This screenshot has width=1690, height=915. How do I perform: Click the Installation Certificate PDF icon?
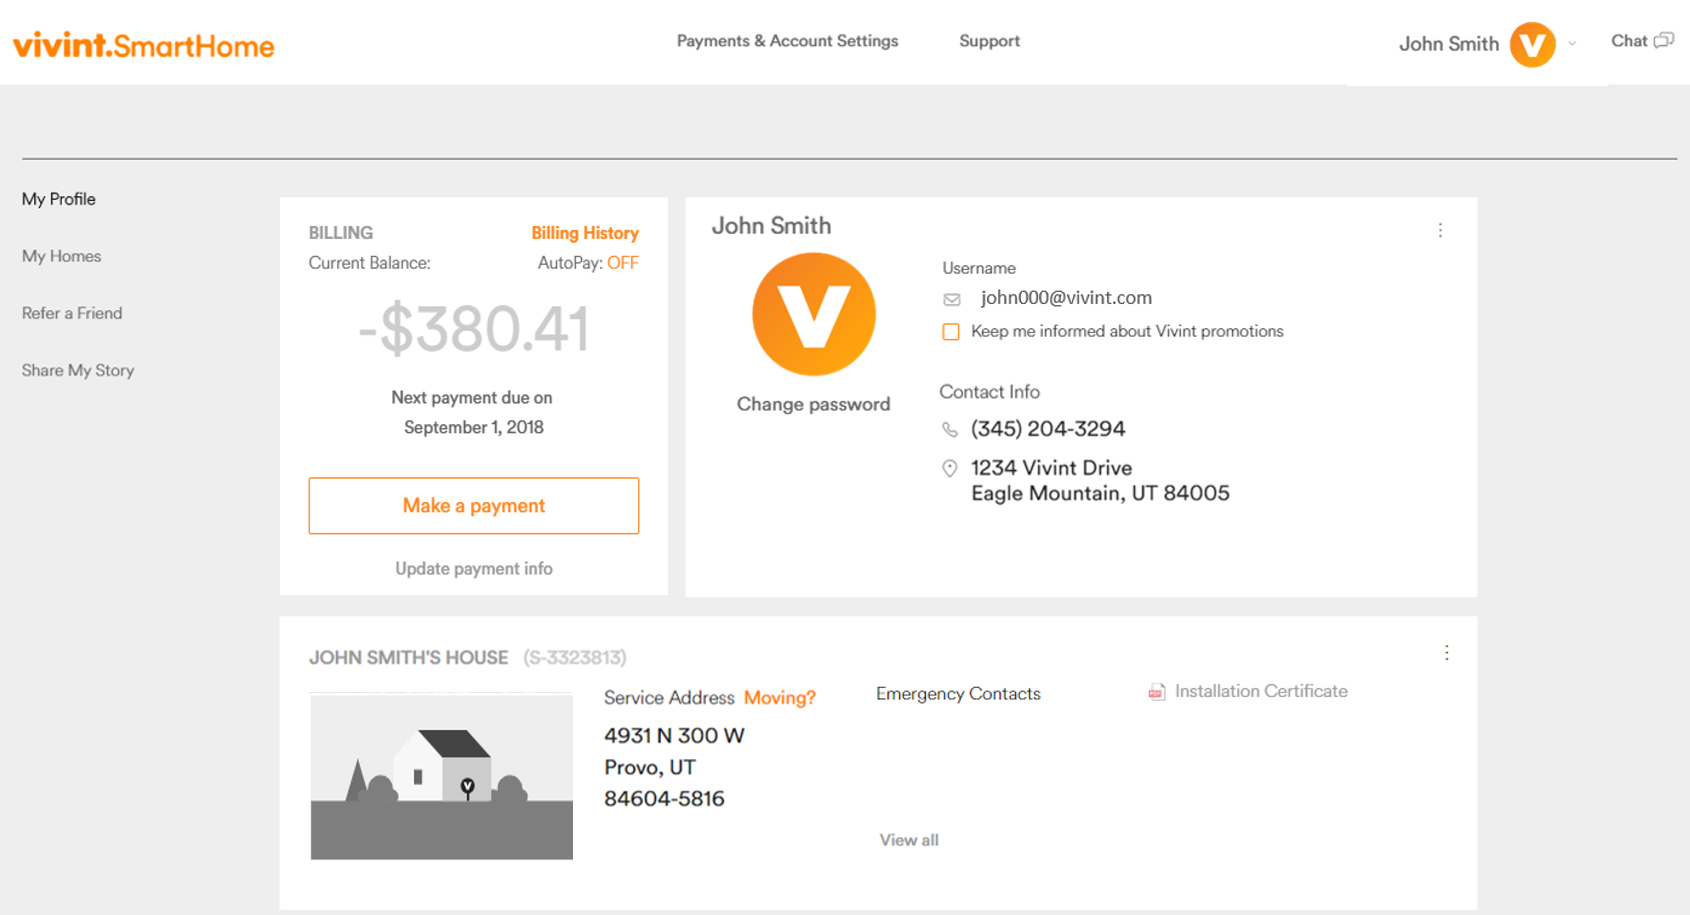pyautogui.click(x=1157, y=692)
